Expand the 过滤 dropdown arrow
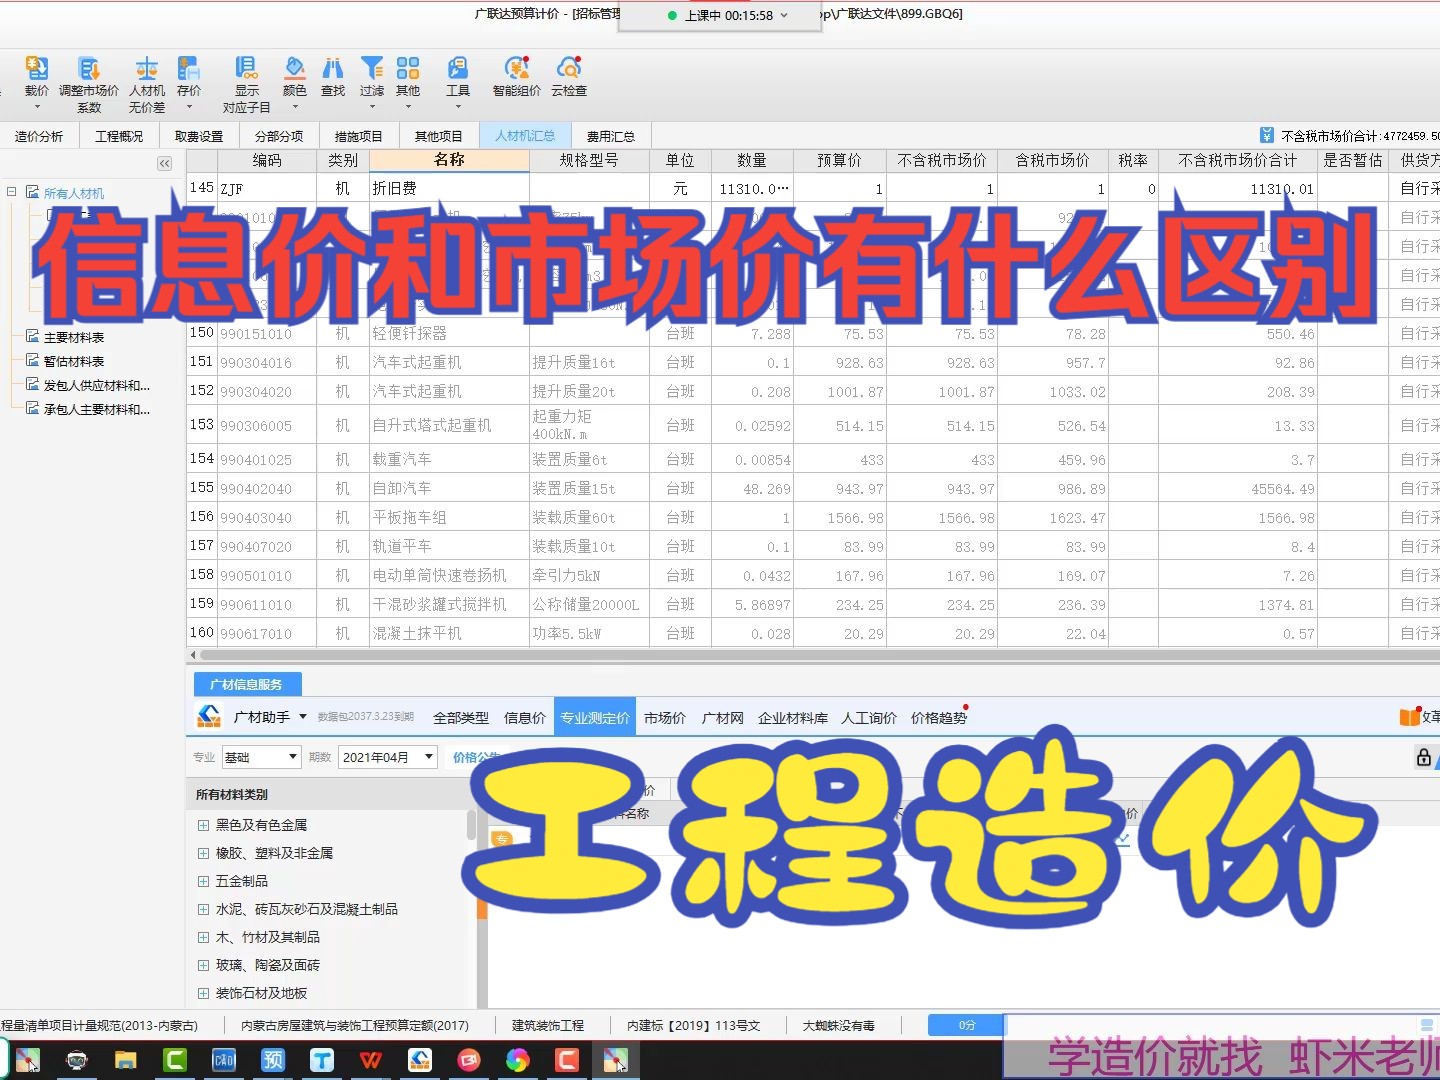This screenshot has width=1440, height=1080. (x=372, y=106)
